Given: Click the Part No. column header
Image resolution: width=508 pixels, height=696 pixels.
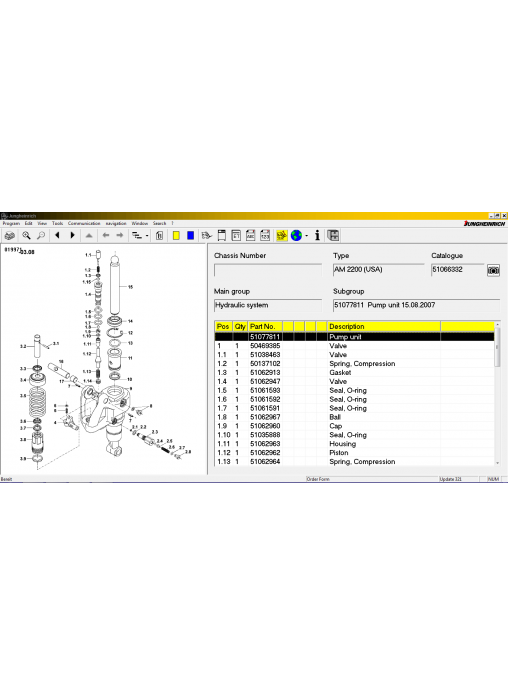Looking at the screenshot, I should [x=265, y=327].
